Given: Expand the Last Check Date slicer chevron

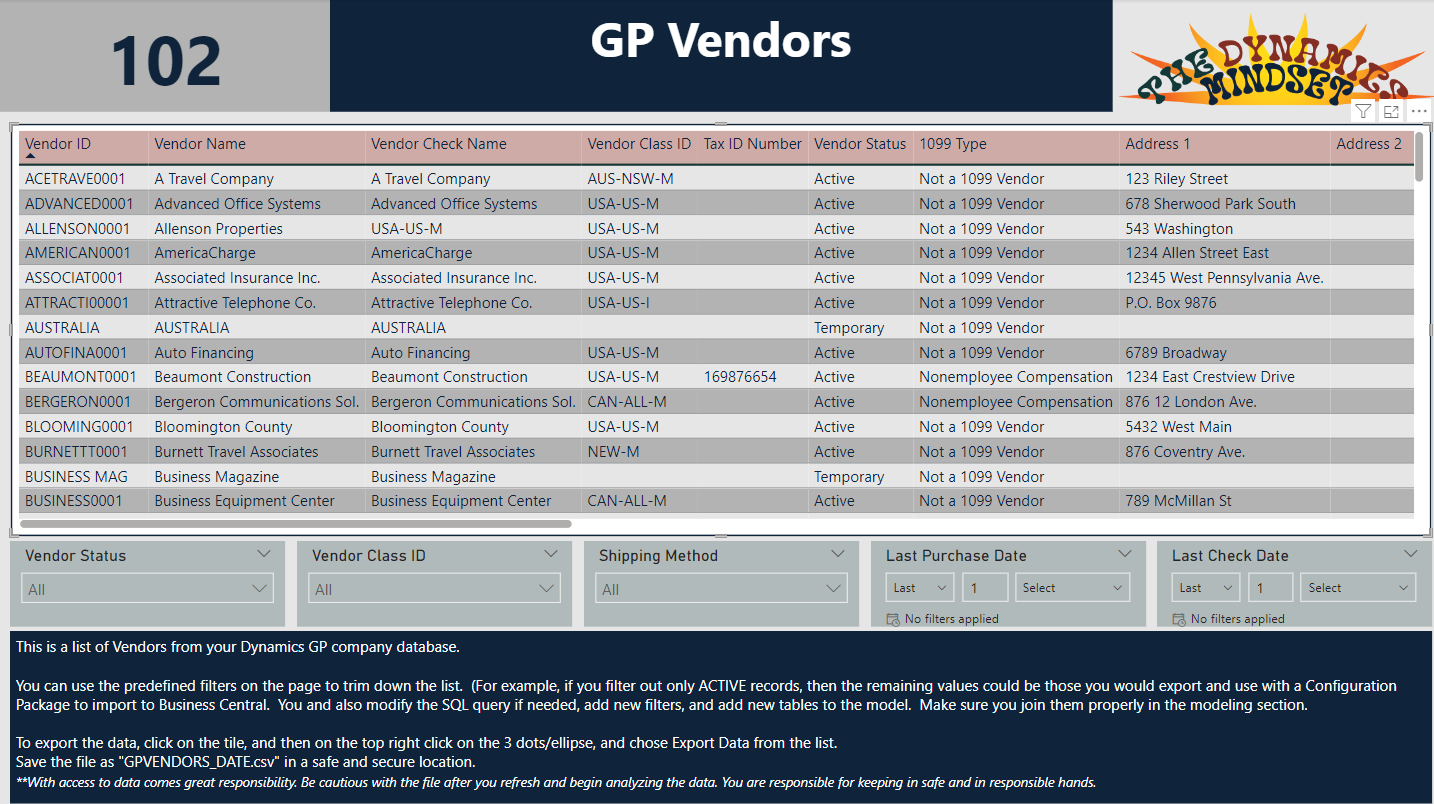Looking at the screenshot, I should click(1411, 554).
